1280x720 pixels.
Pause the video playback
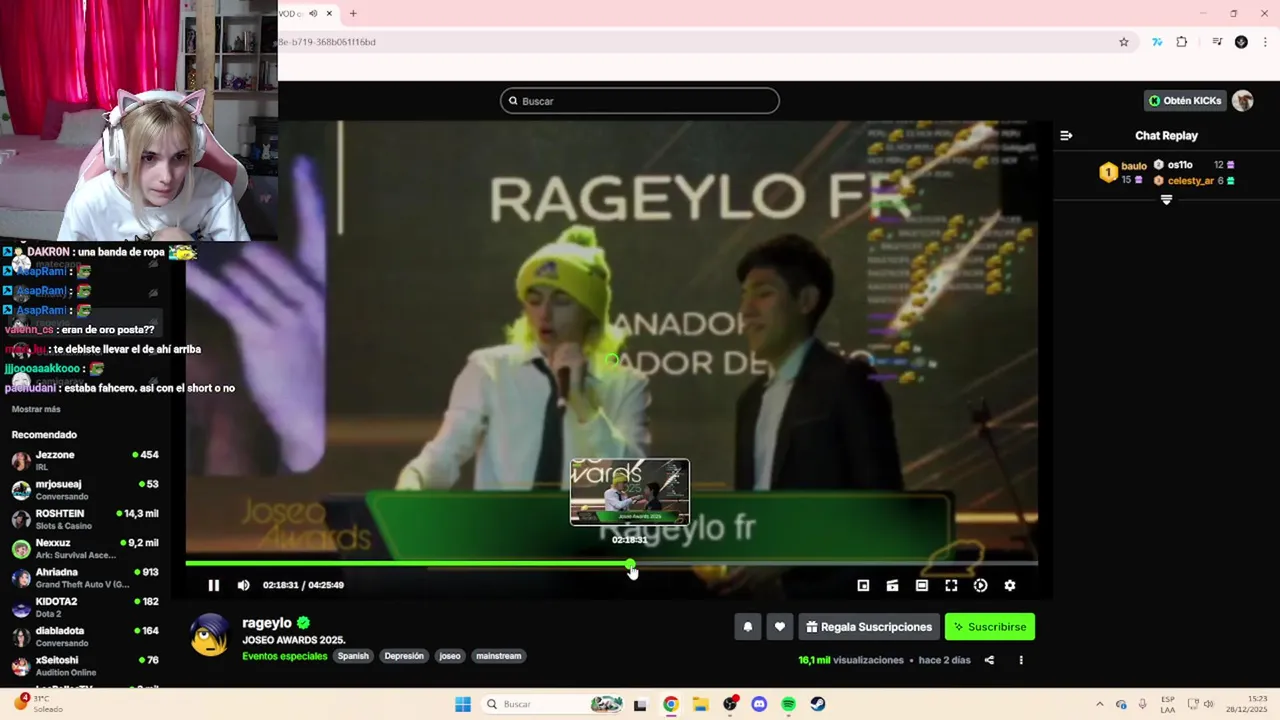click(x=213, y=585)
